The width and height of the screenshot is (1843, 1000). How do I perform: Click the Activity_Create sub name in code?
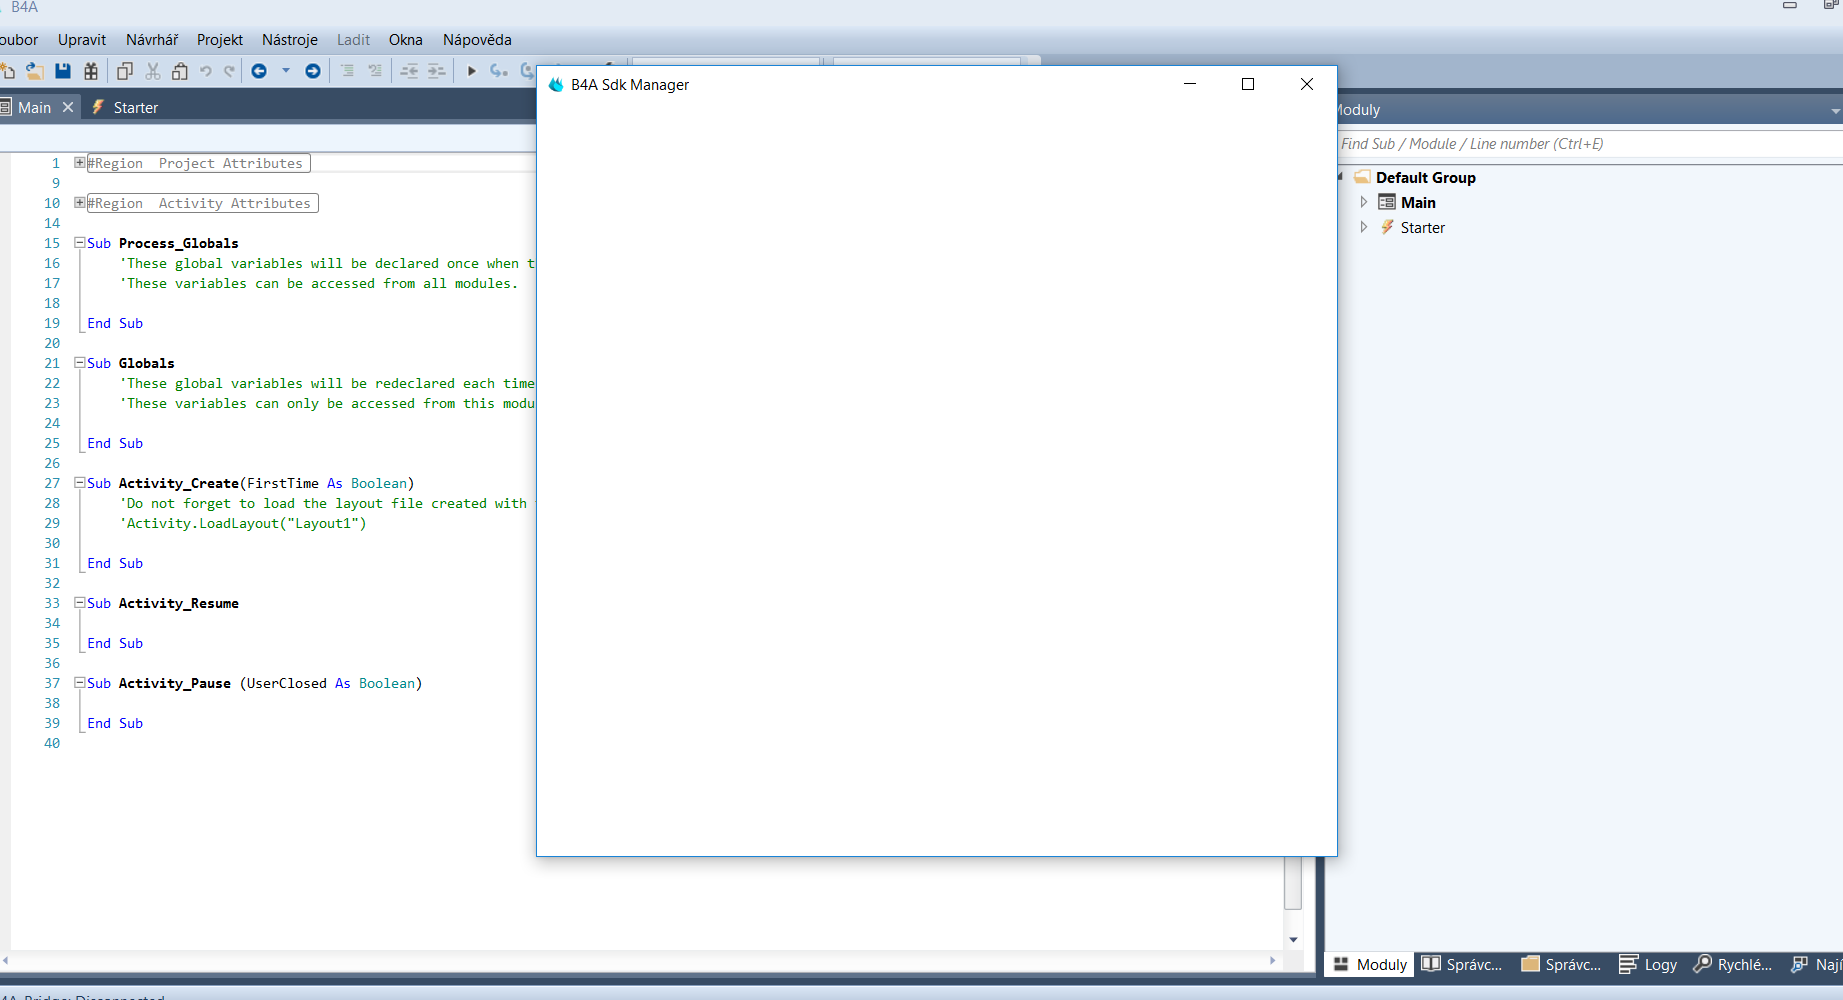[179, 483]
